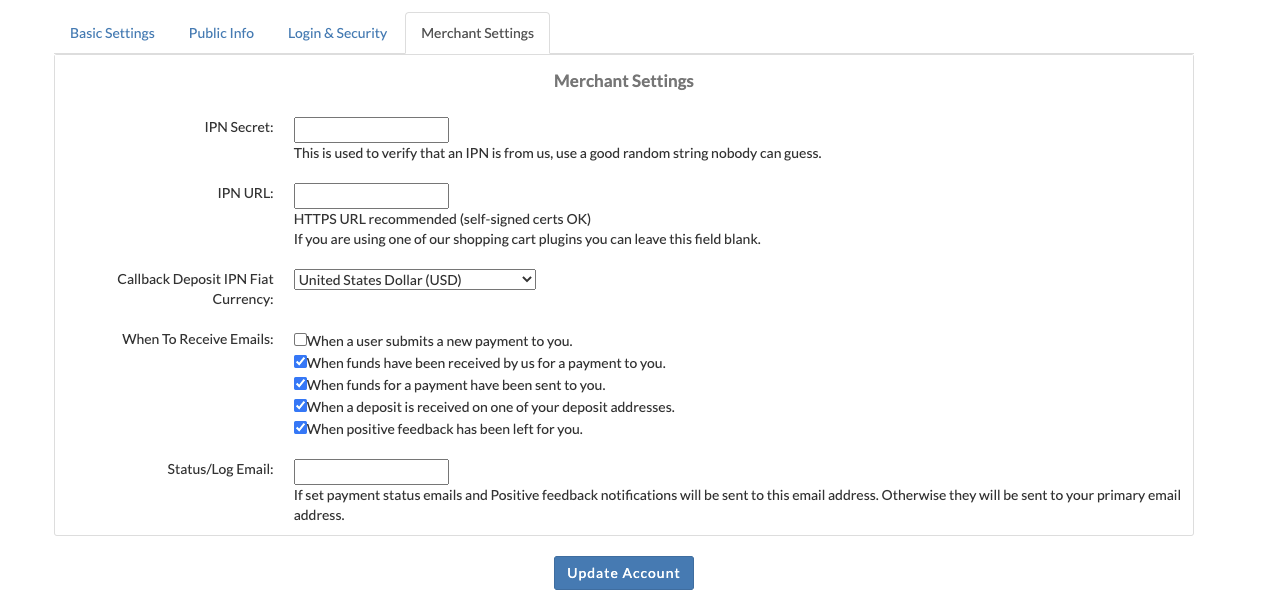Uncheck emails when funds have been received by us
Screen dimensions: 1264x594
(x=300, y=362)
